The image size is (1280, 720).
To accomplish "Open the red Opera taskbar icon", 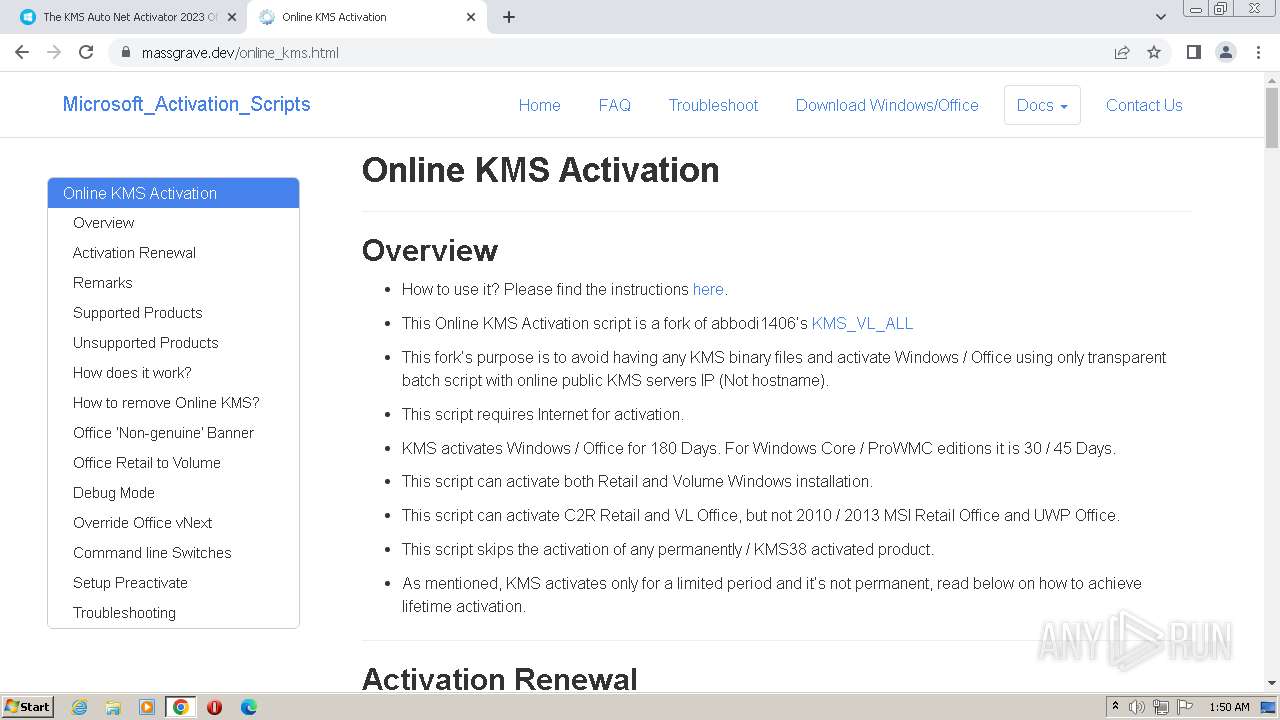I will [214, 707].
